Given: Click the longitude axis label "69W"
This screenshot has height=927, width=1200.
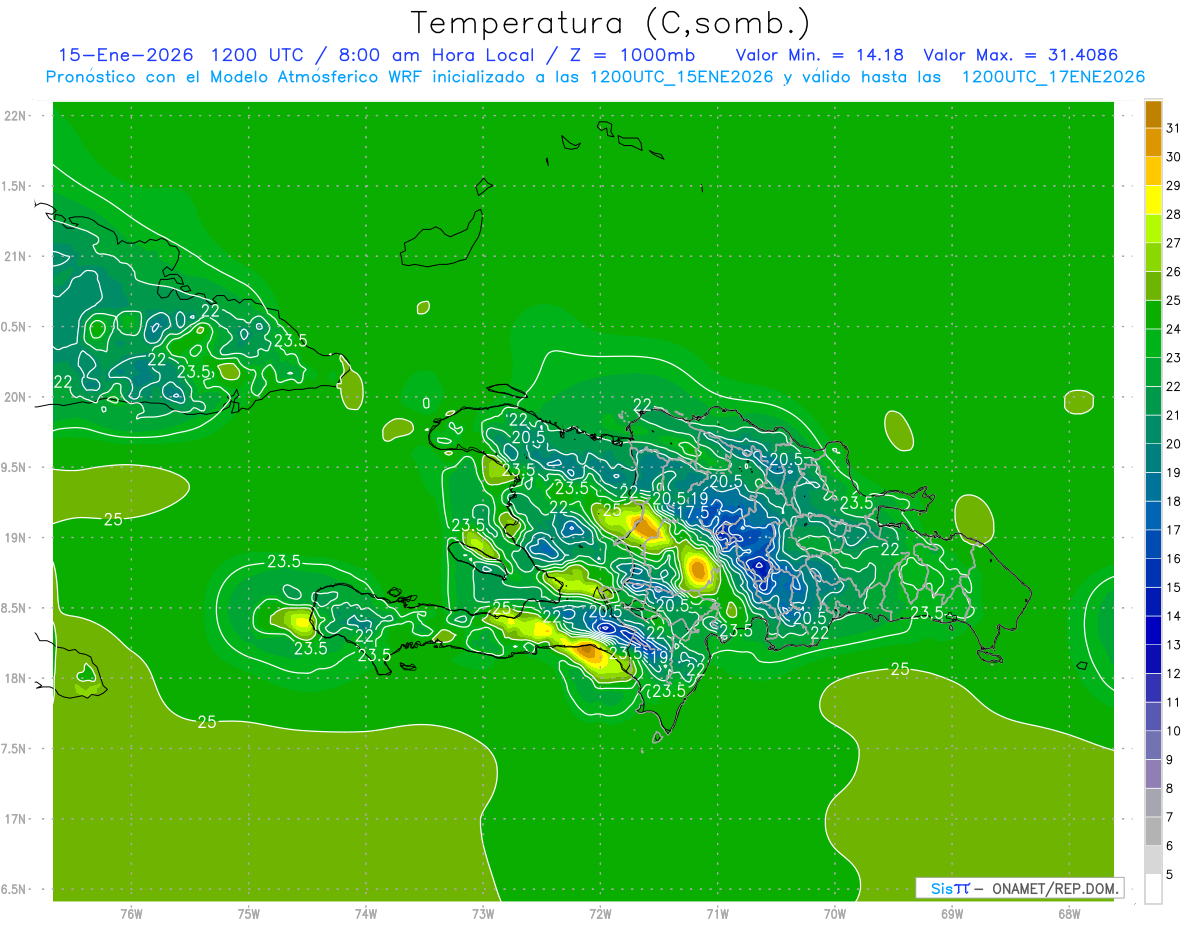Looking at the screenshot, I should point(952,914).
